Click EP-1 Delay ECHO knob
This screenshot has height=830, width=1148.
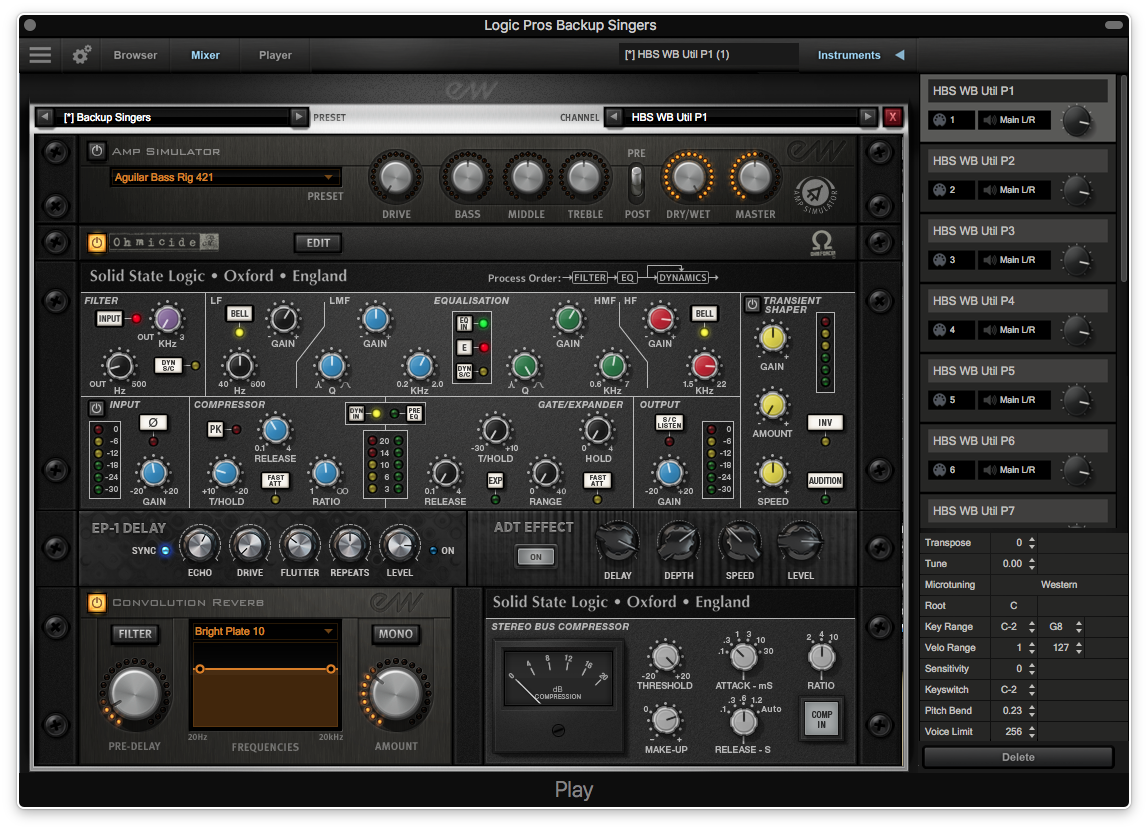pos(199,545)
